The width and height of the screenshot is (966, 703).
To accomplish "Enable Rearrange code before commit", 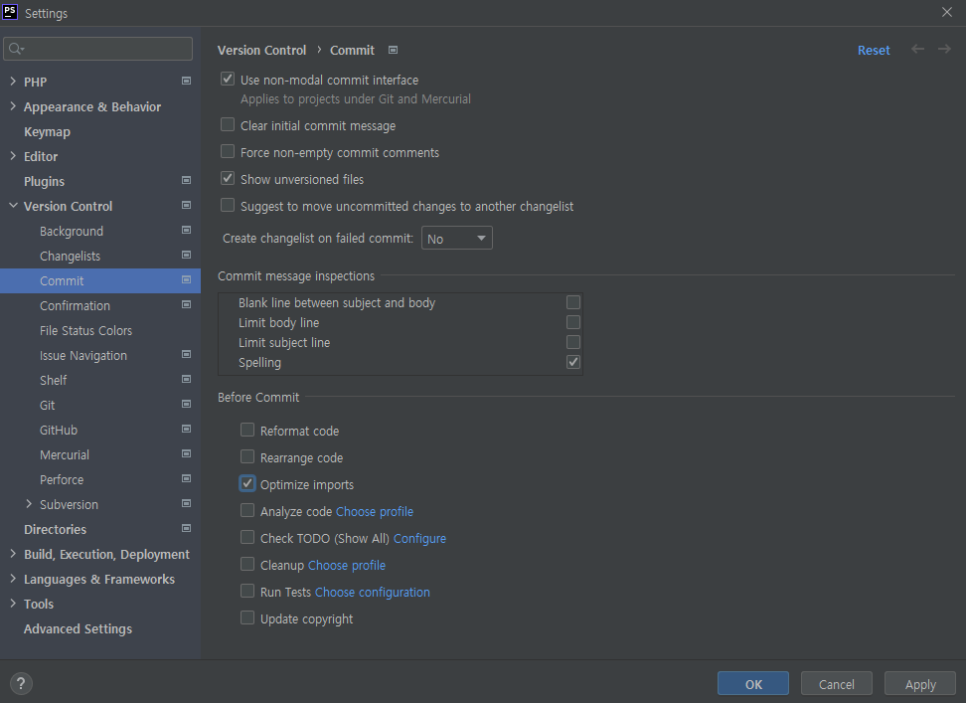I will tap(247, 457).
